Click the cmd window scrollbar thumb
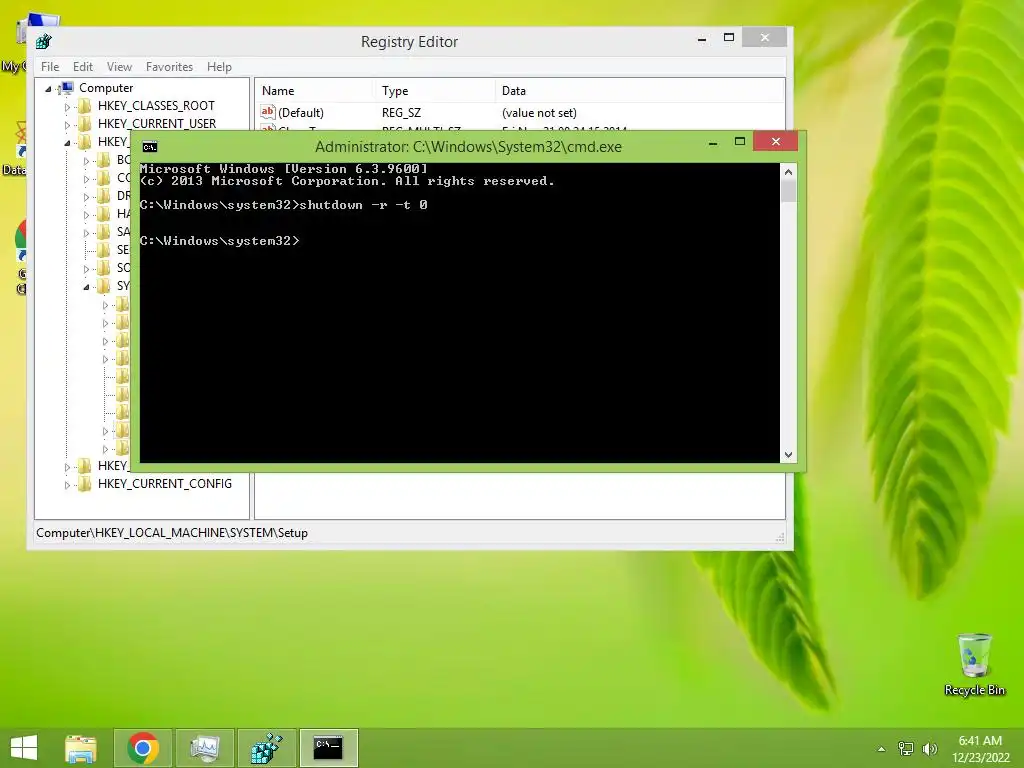 pos(788,191)
